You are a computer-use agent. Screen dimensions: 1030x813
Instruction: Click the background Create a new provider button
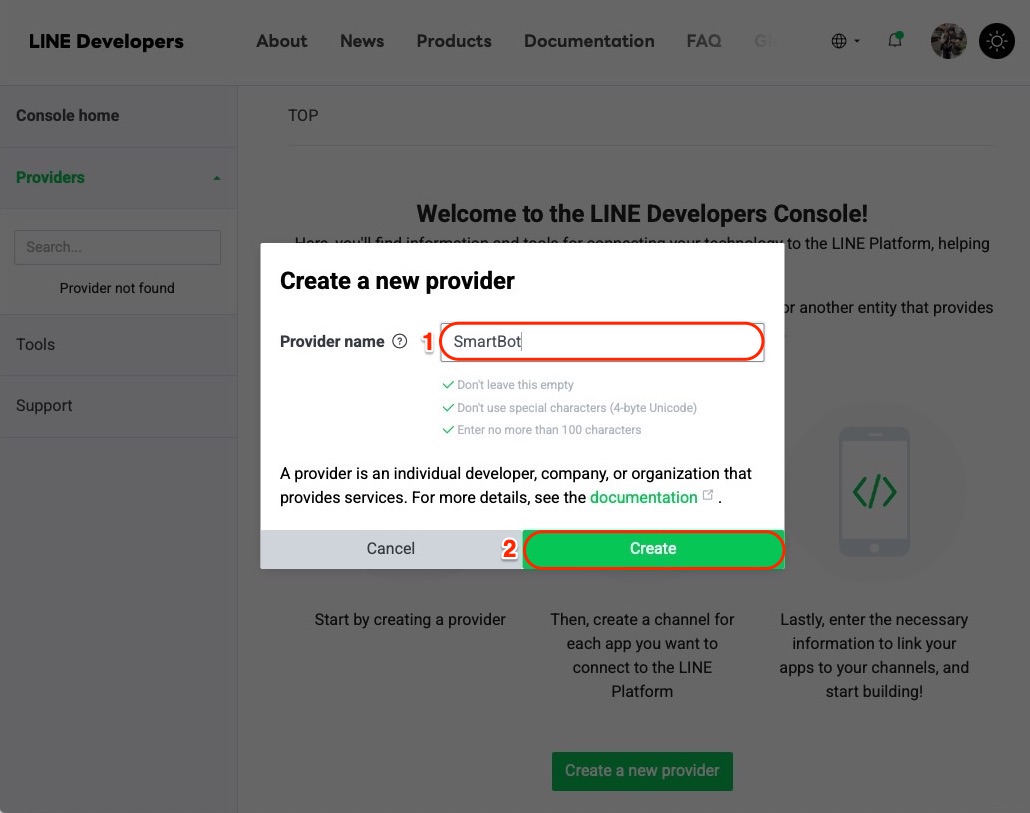tap(642, 770)
